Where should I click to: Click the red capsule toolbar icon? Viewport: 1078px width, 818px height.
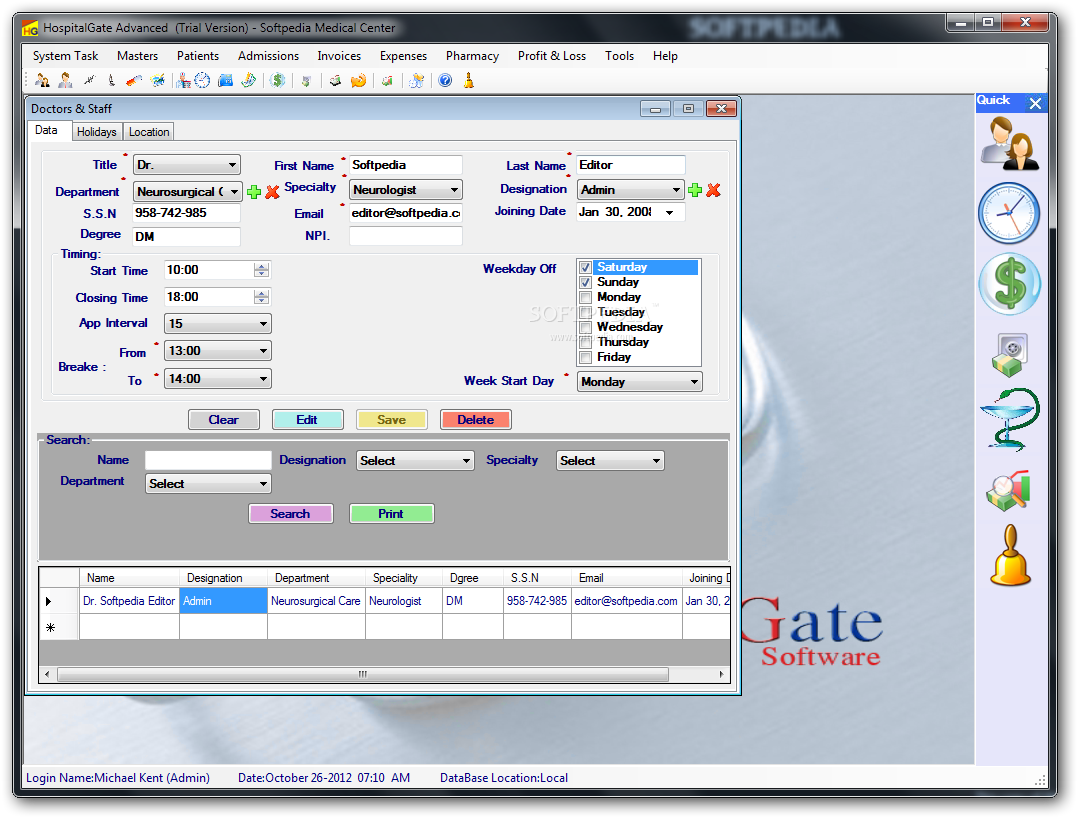click(x=134, y=80)
